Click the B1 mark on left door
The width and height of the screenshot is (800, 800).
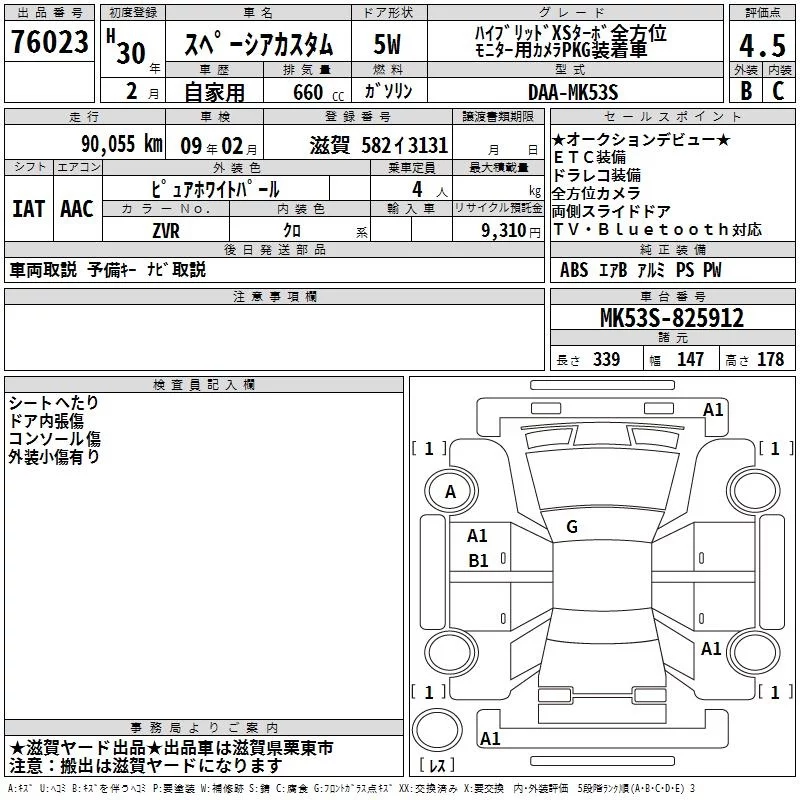coord(479,561)
